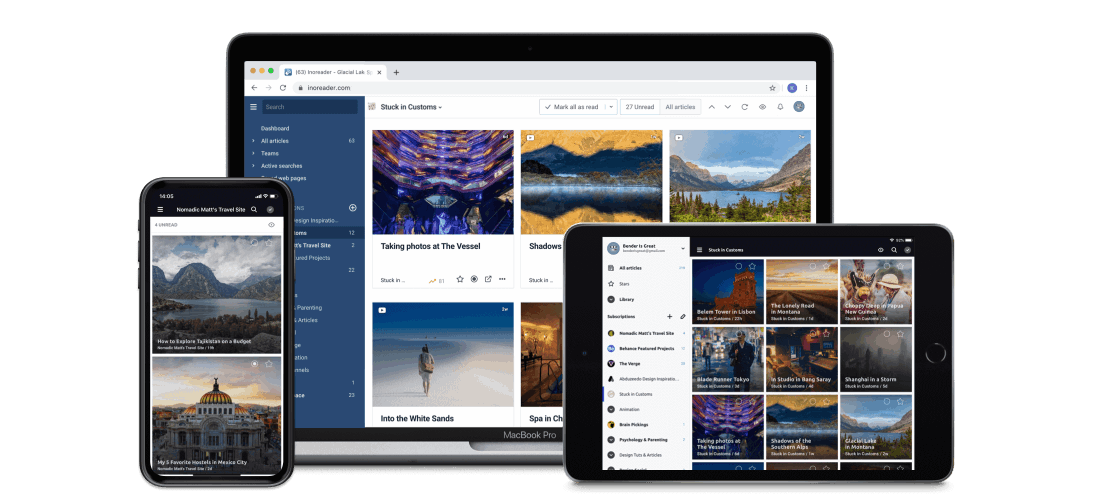The height and width of the screenshot is (500, 1100).
Task: Go back in the laptop Chrome browser
Action: [254, 88]
